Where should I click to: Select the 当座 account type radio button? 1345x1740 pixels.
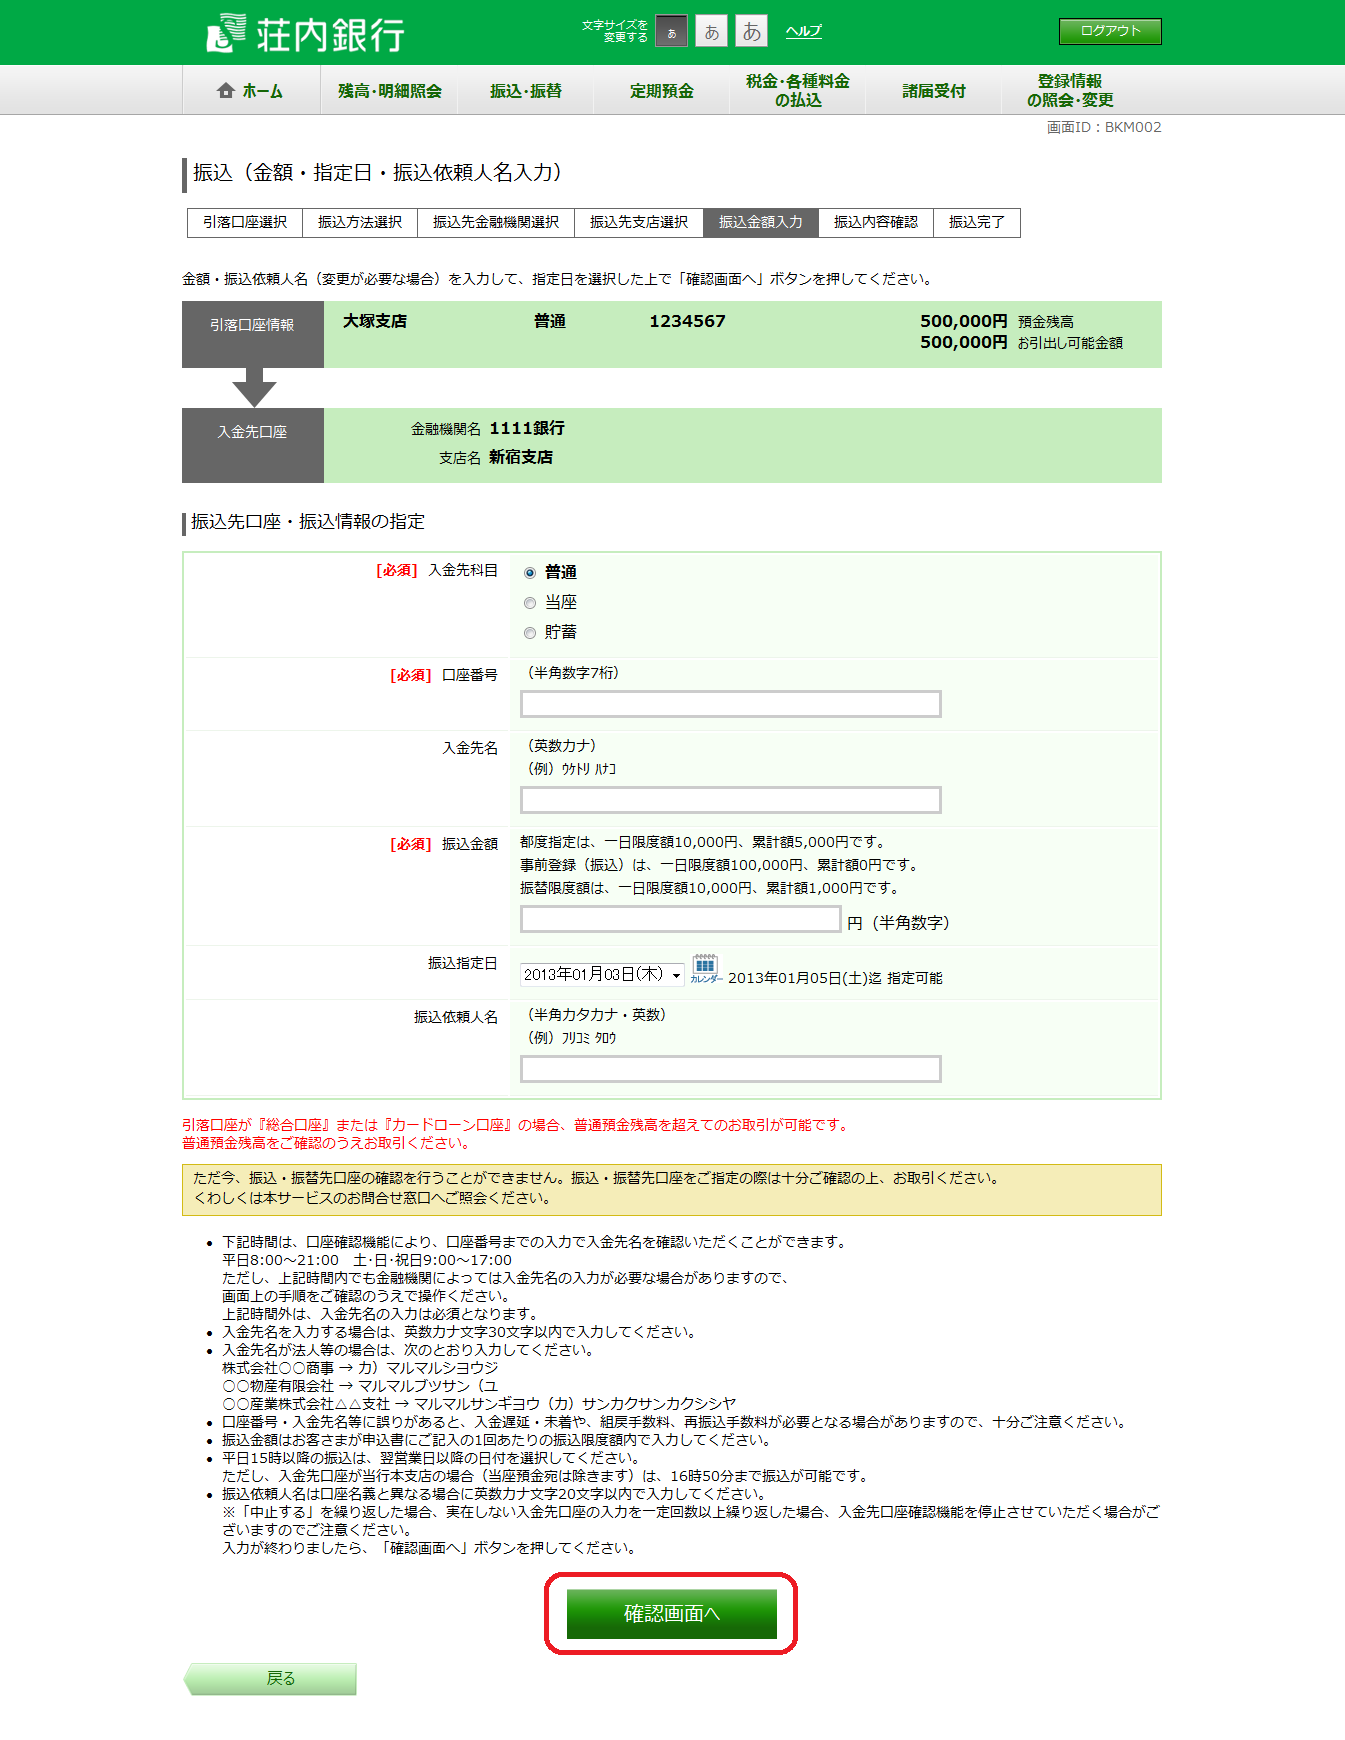(530, 603)
